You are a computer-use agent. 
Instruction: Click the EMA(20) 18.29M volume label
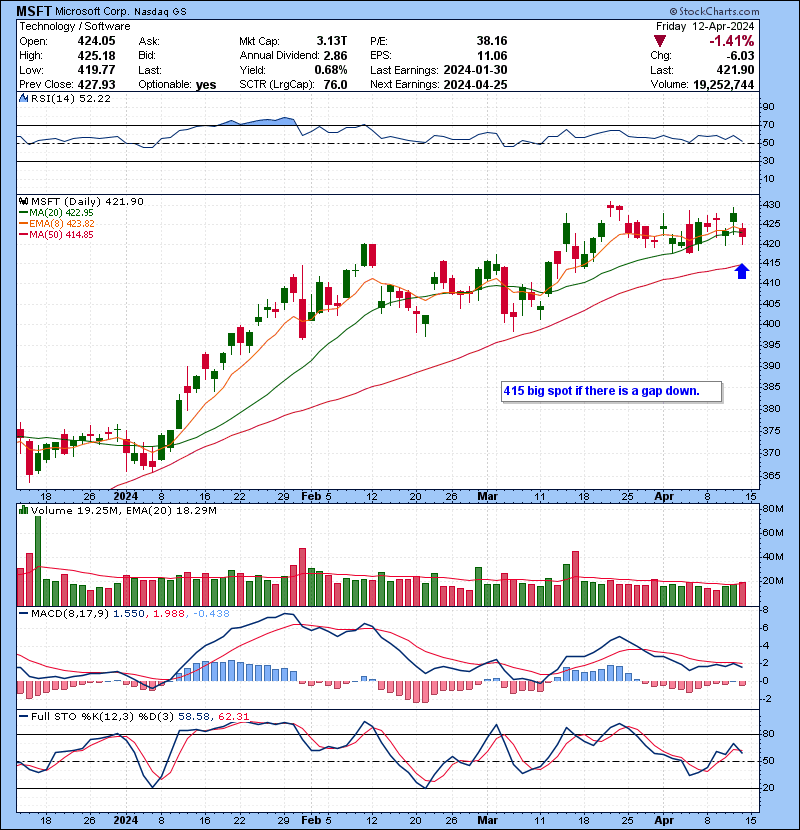coord(171,510)
